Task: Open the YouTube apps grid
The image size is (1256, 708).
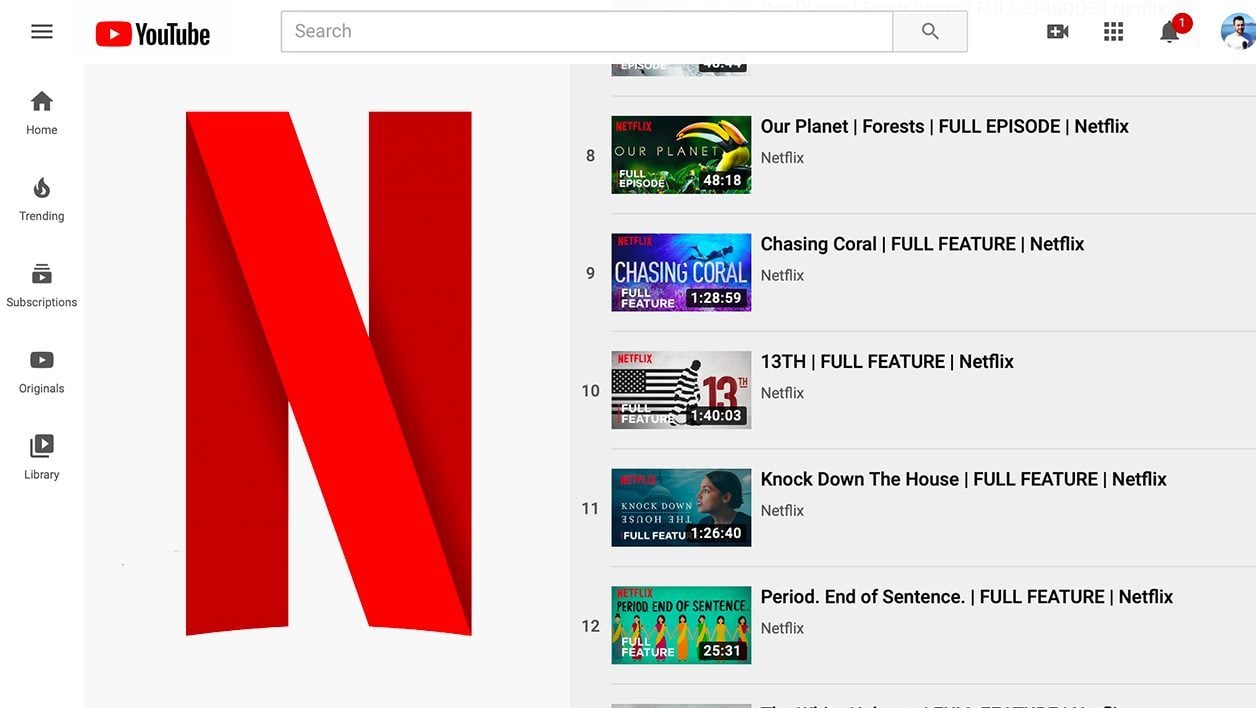Action: [x=1114, y=32]
